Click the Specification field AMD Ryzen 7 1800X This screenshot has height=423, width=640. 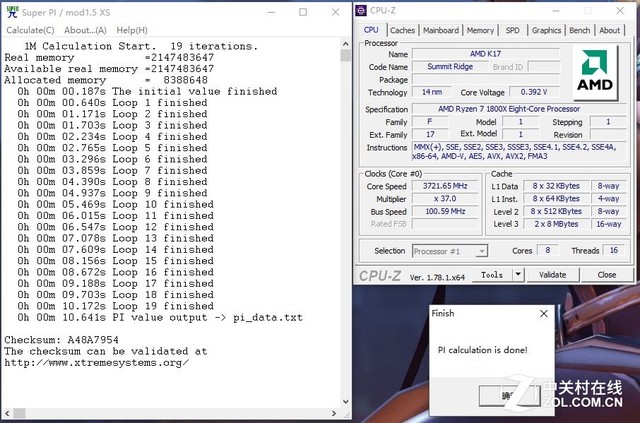tap(519, 109)
